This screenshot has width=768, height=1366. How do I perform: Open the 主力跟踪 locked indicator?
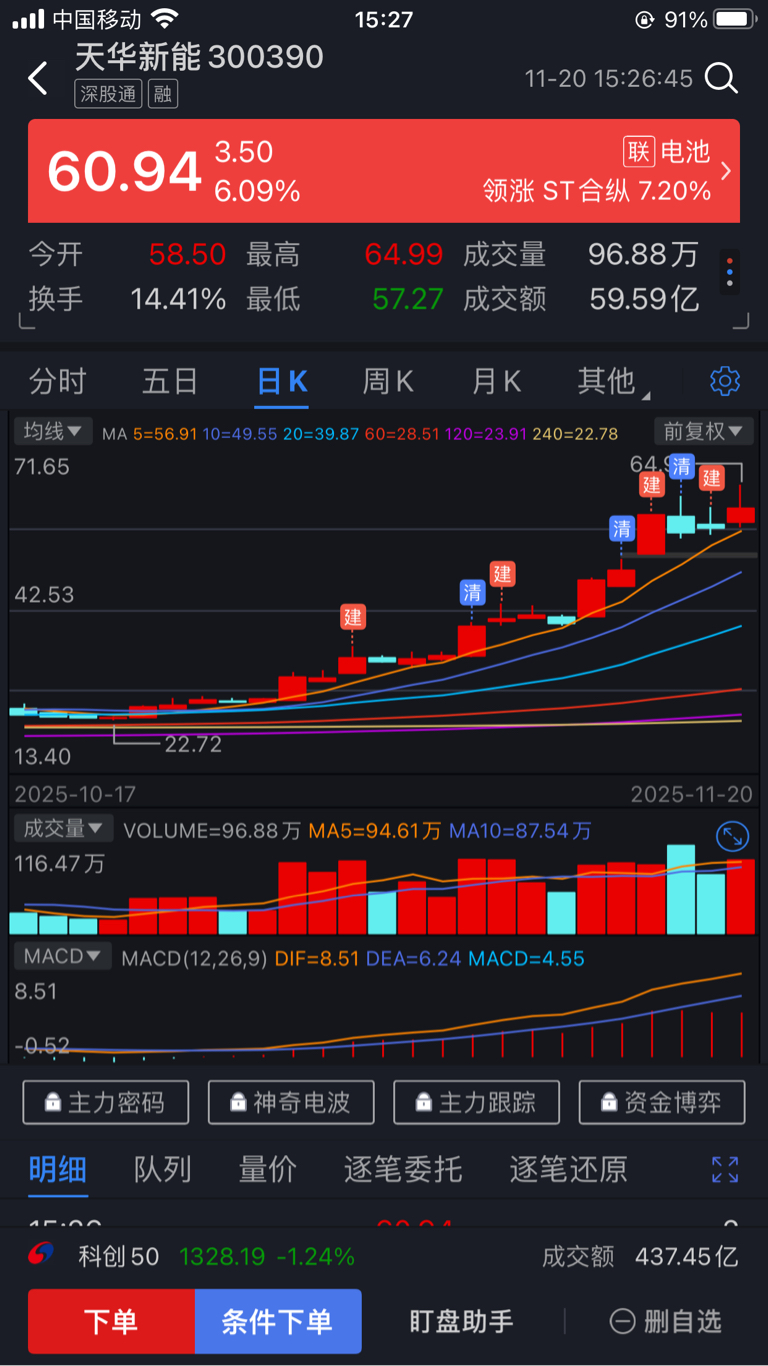pyautogui.click(x=477, y=1102)
